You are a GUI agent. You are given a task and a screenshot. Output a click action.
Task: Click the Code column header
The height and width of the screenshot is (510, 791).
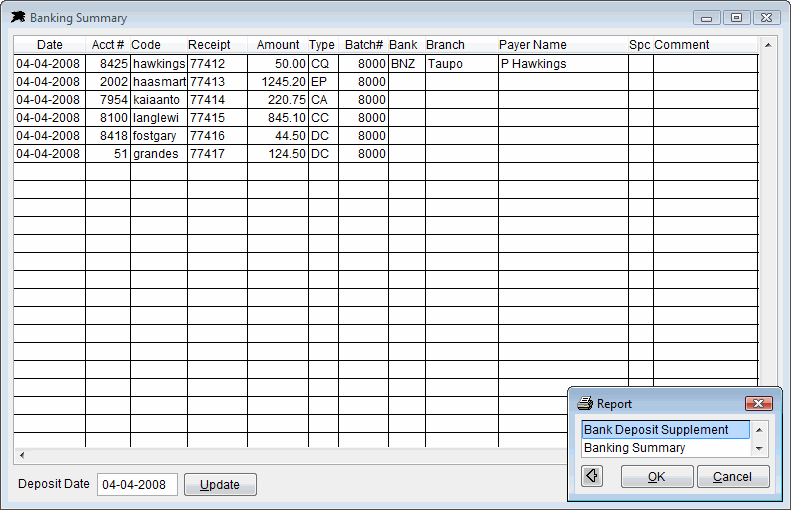tap(158, 45)
